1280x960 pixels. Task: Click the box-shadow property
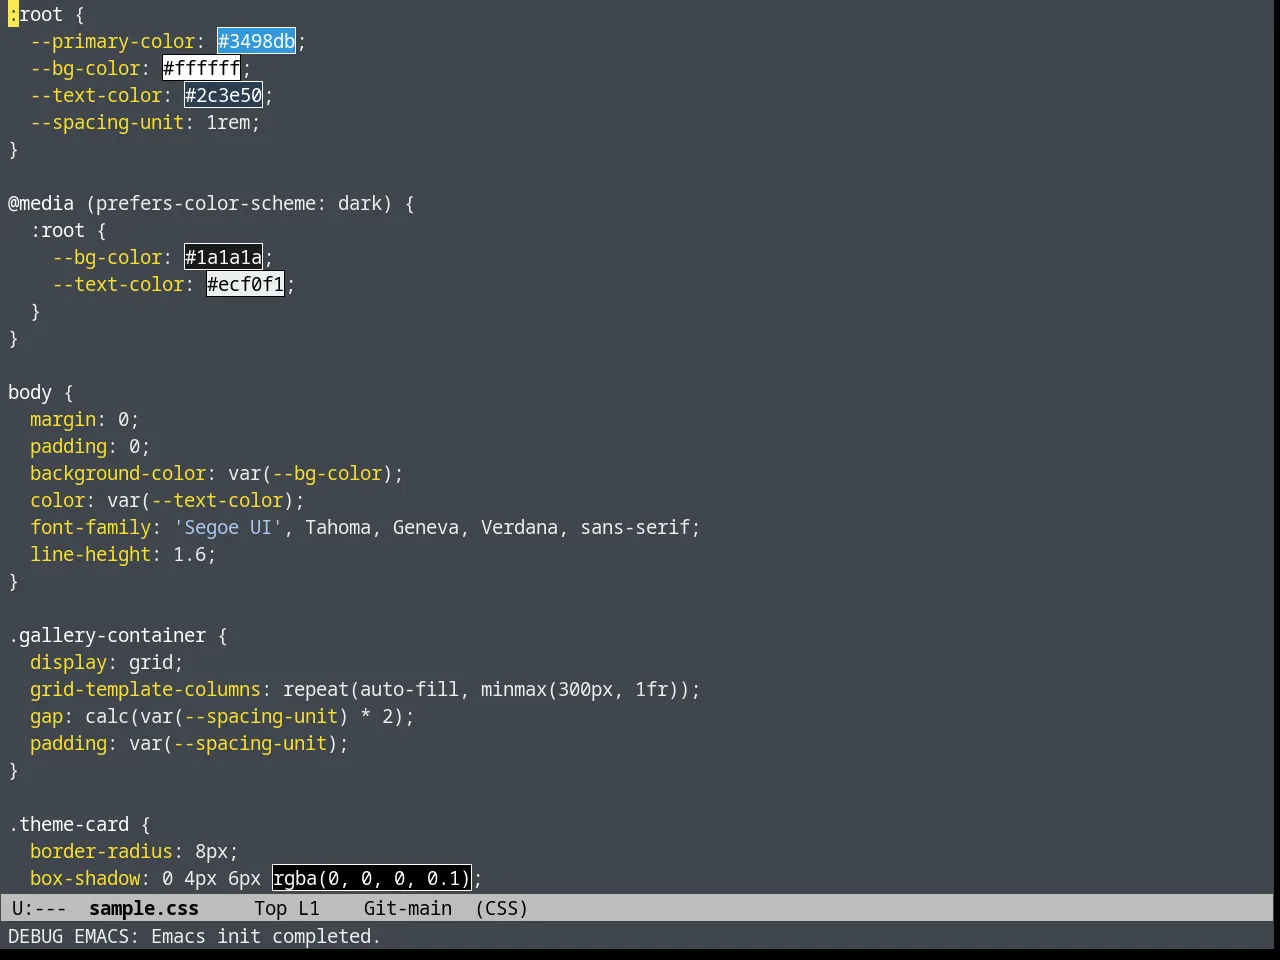85,878
